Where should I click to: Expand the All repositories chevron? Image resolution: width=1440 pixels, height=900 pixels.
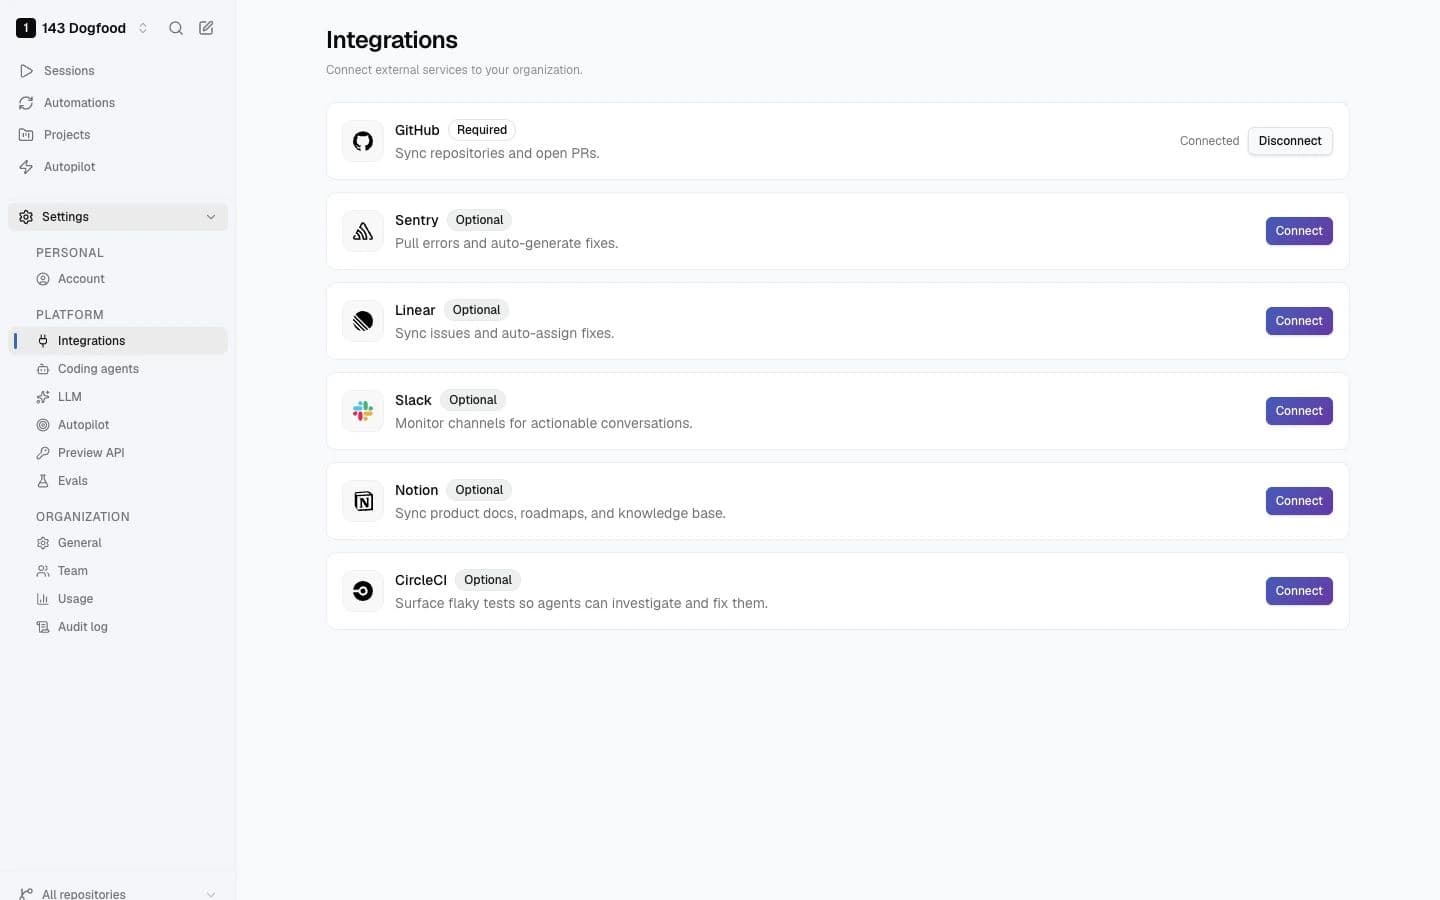click(x=211, y=894)
